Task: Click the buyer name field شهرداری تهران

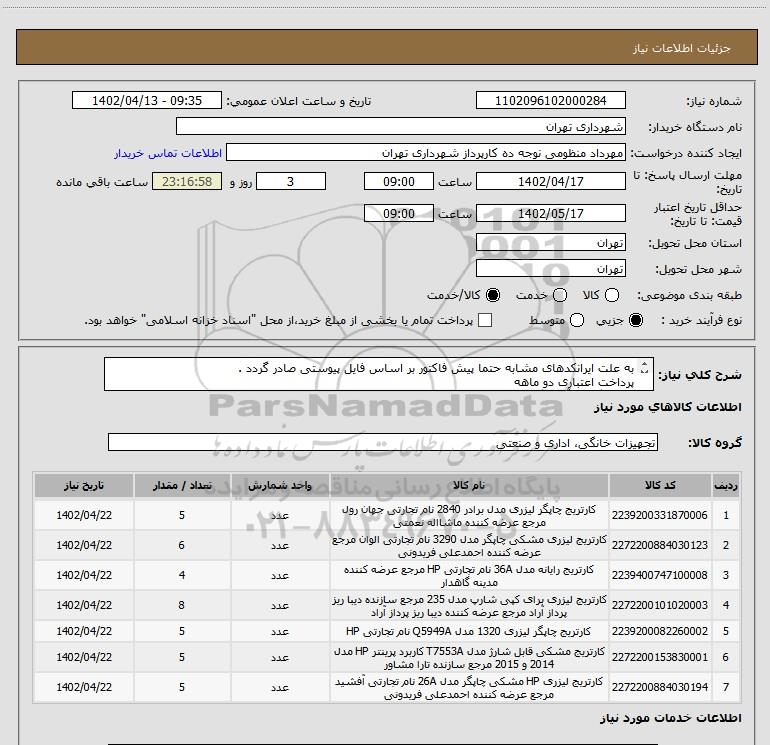Action: click(401, 126)
